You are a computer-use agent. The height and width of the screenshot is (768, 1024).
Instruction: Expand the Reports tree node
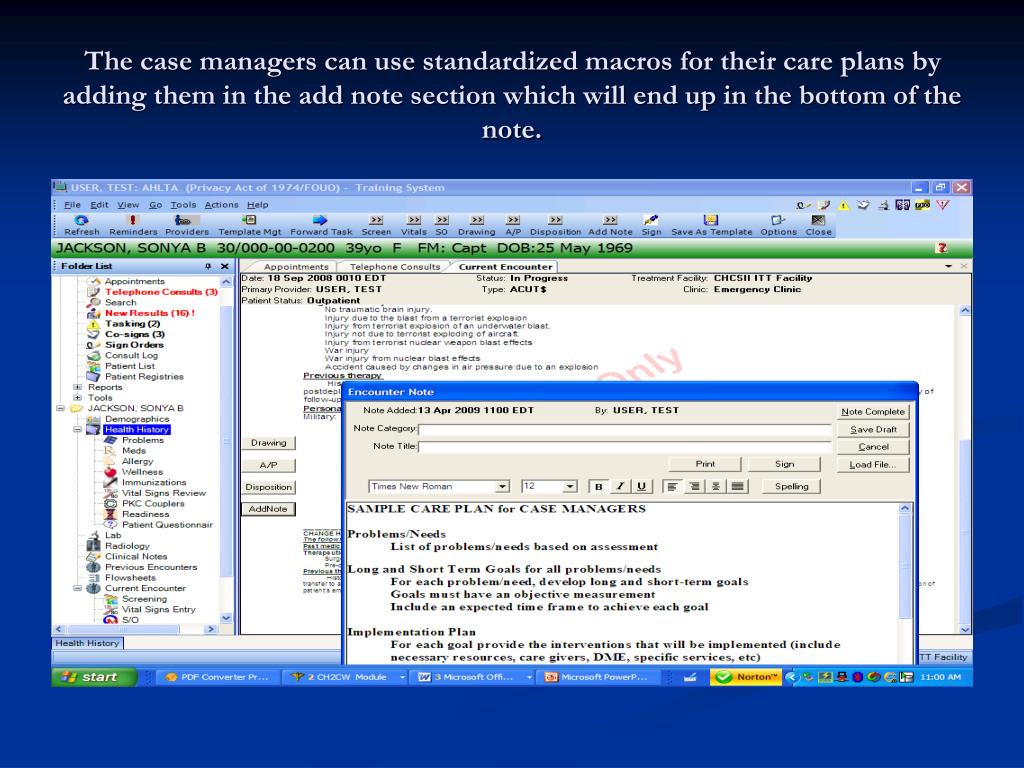tap(77, 387)
